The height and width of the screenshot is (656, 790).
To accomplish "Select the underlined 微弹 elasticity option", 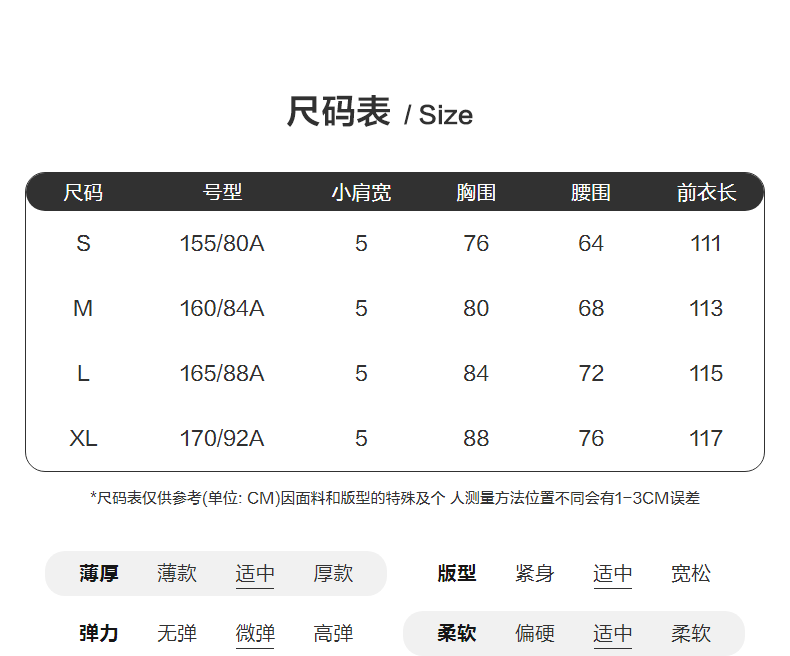I will coord(255,634).
